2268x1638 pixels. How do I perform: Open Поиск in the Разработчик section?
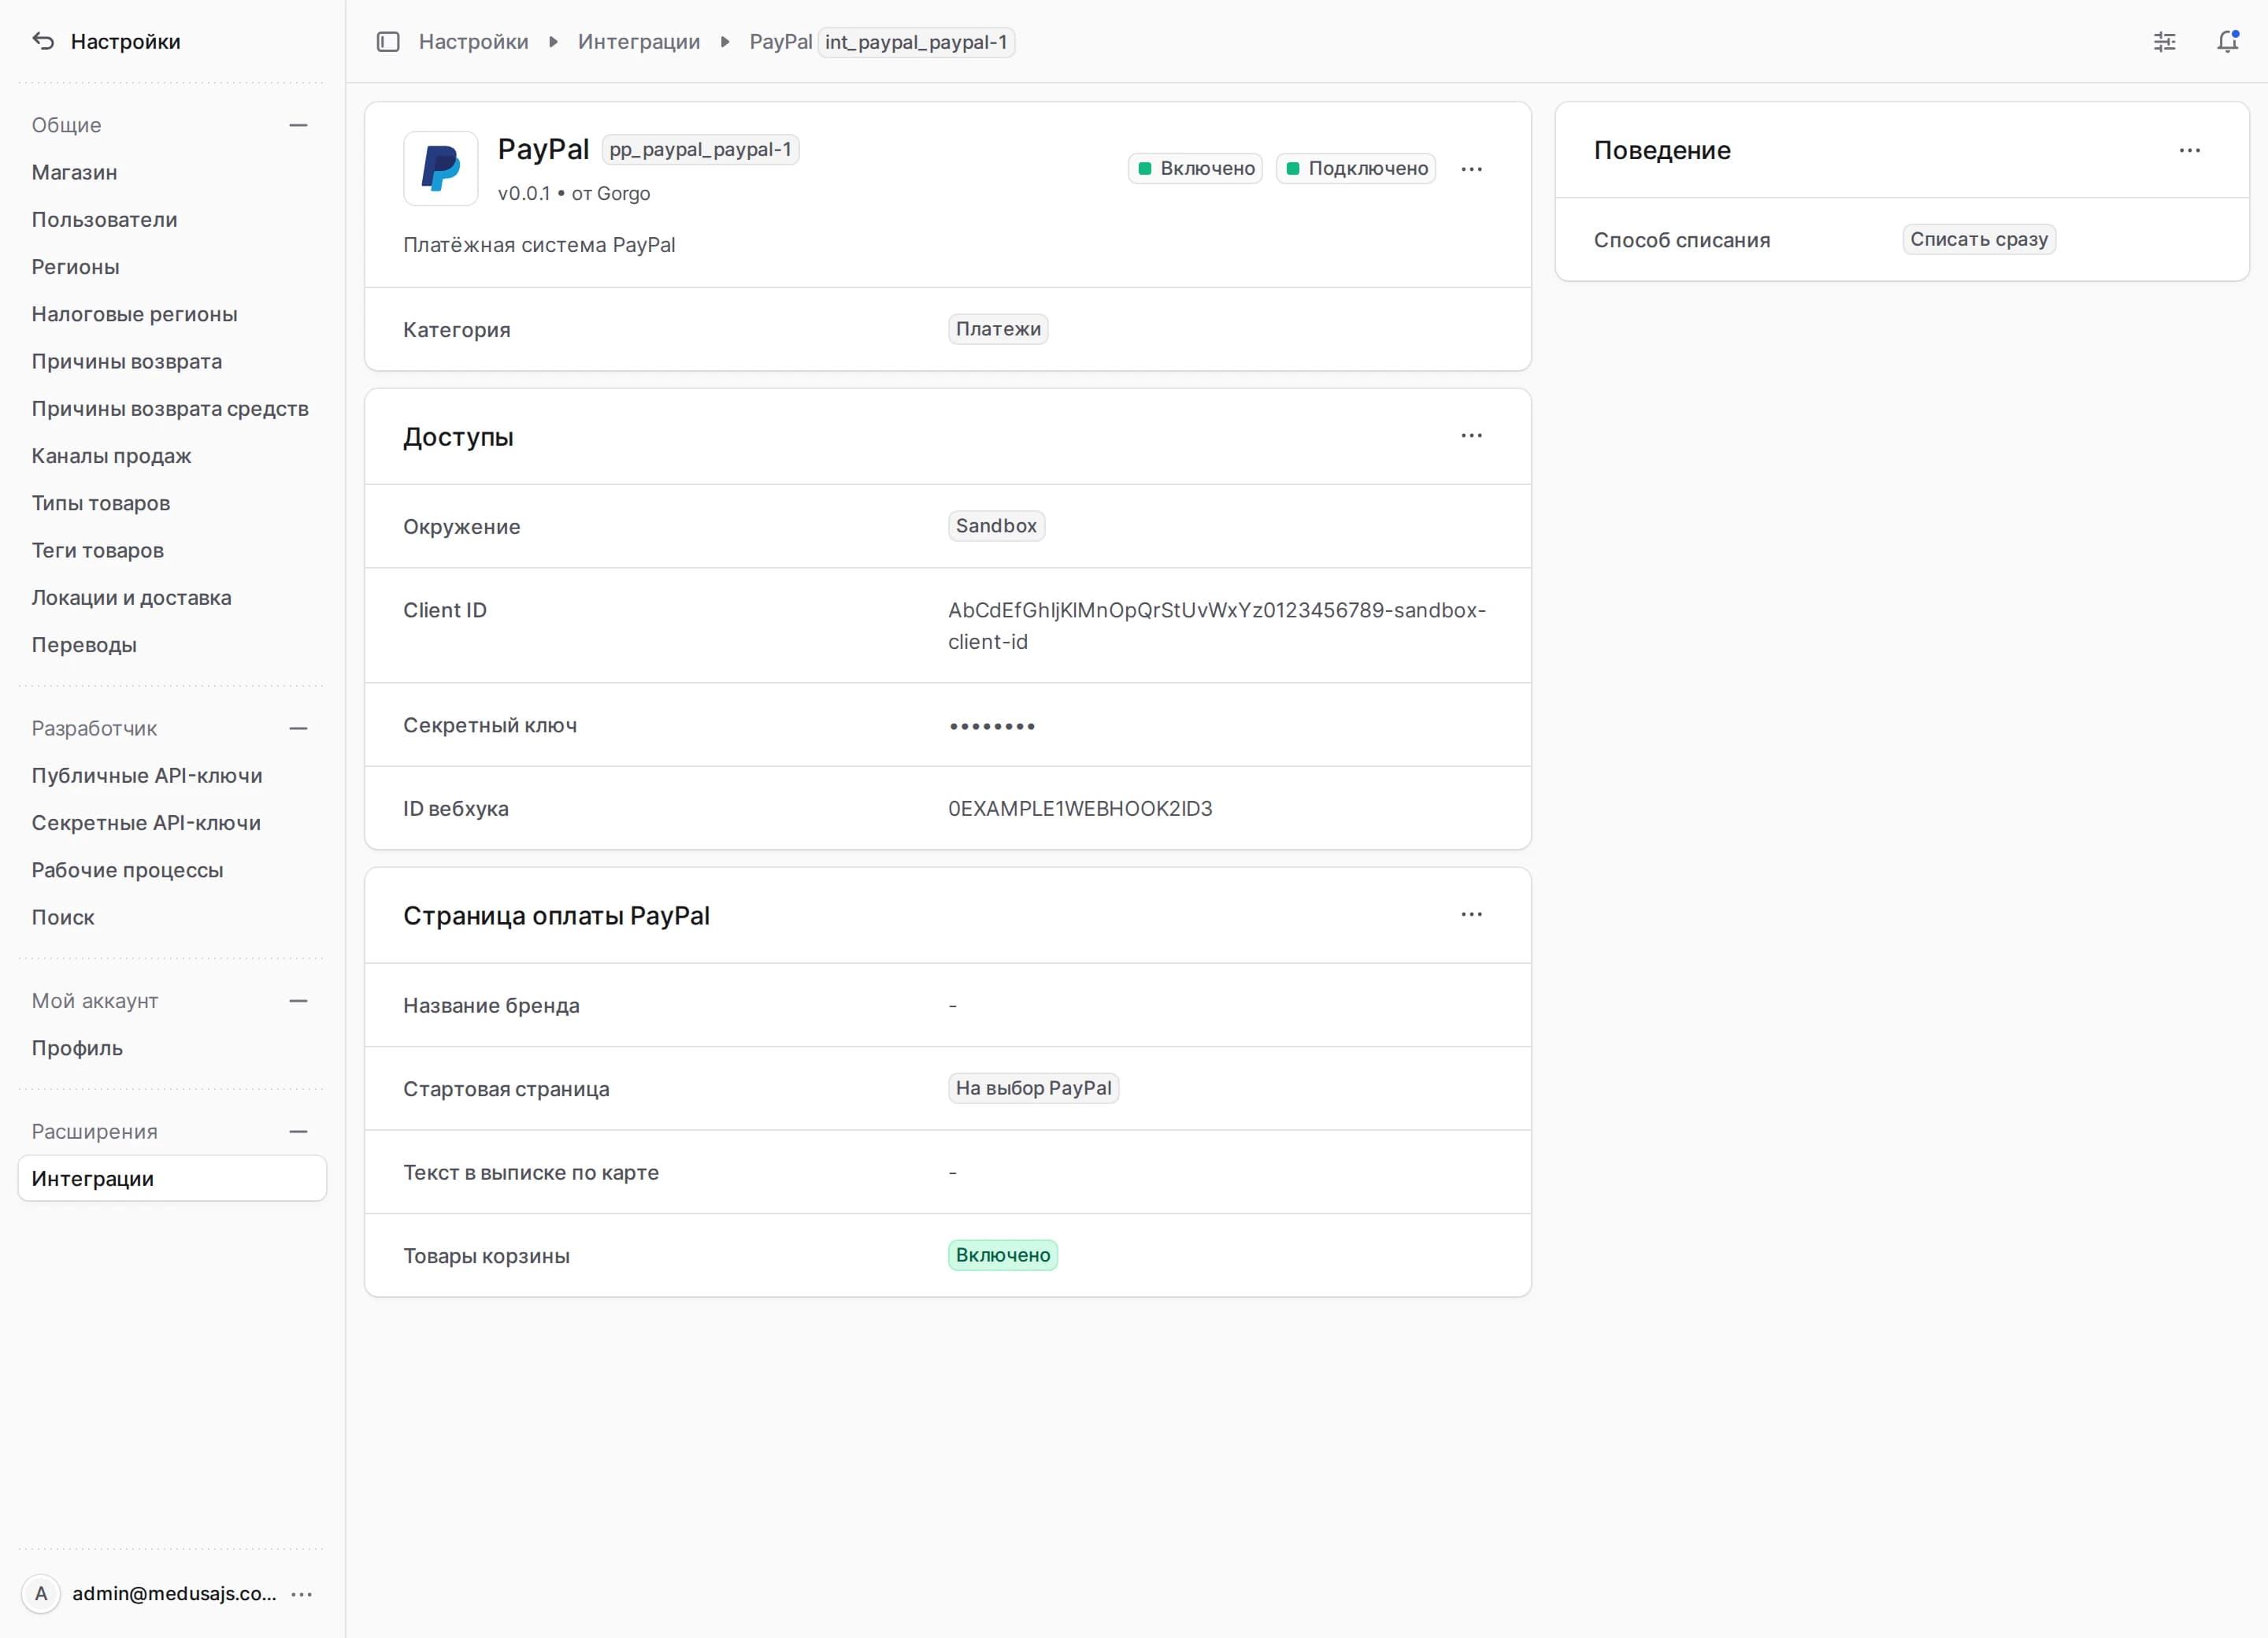[x=172, y=918]
